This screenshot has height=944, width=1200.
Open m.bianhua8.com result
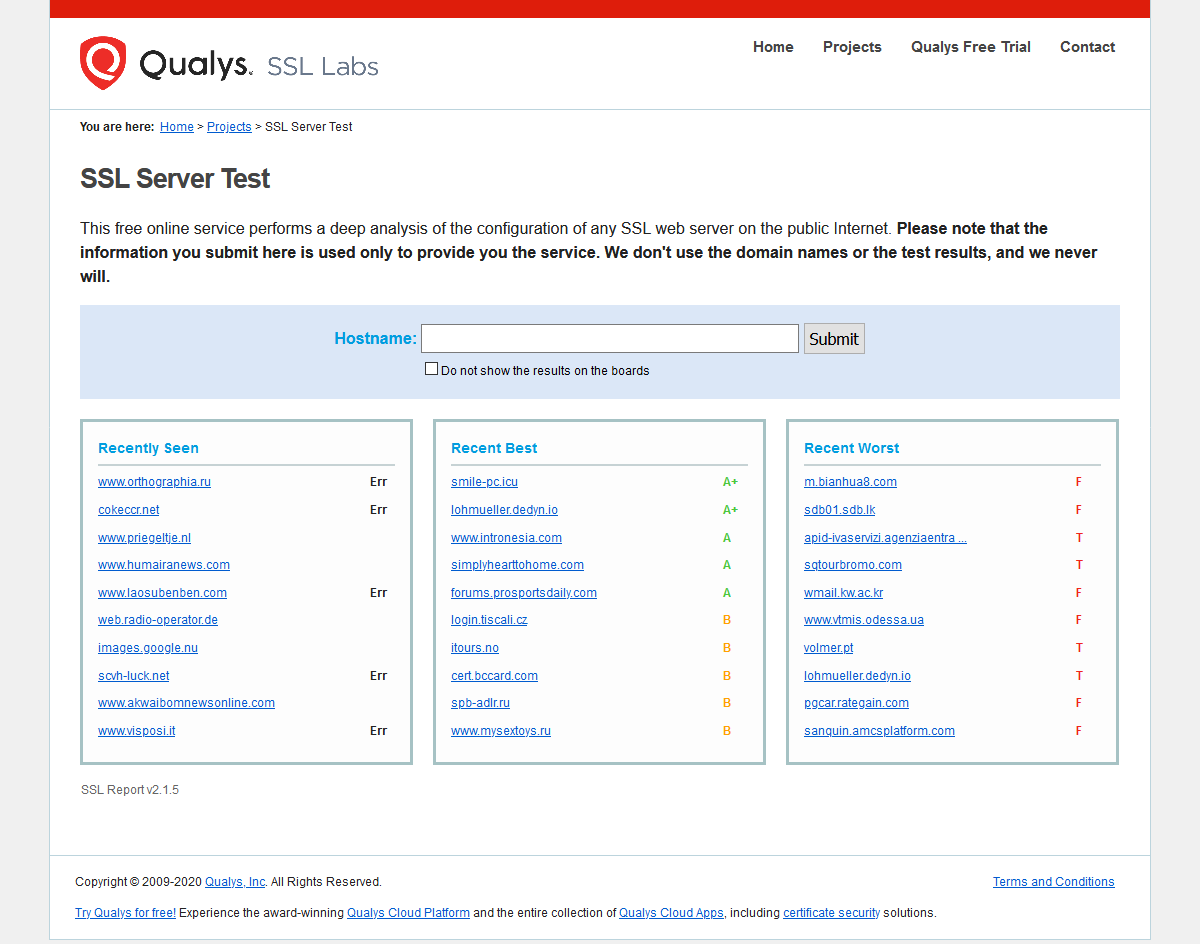(850, 482)
